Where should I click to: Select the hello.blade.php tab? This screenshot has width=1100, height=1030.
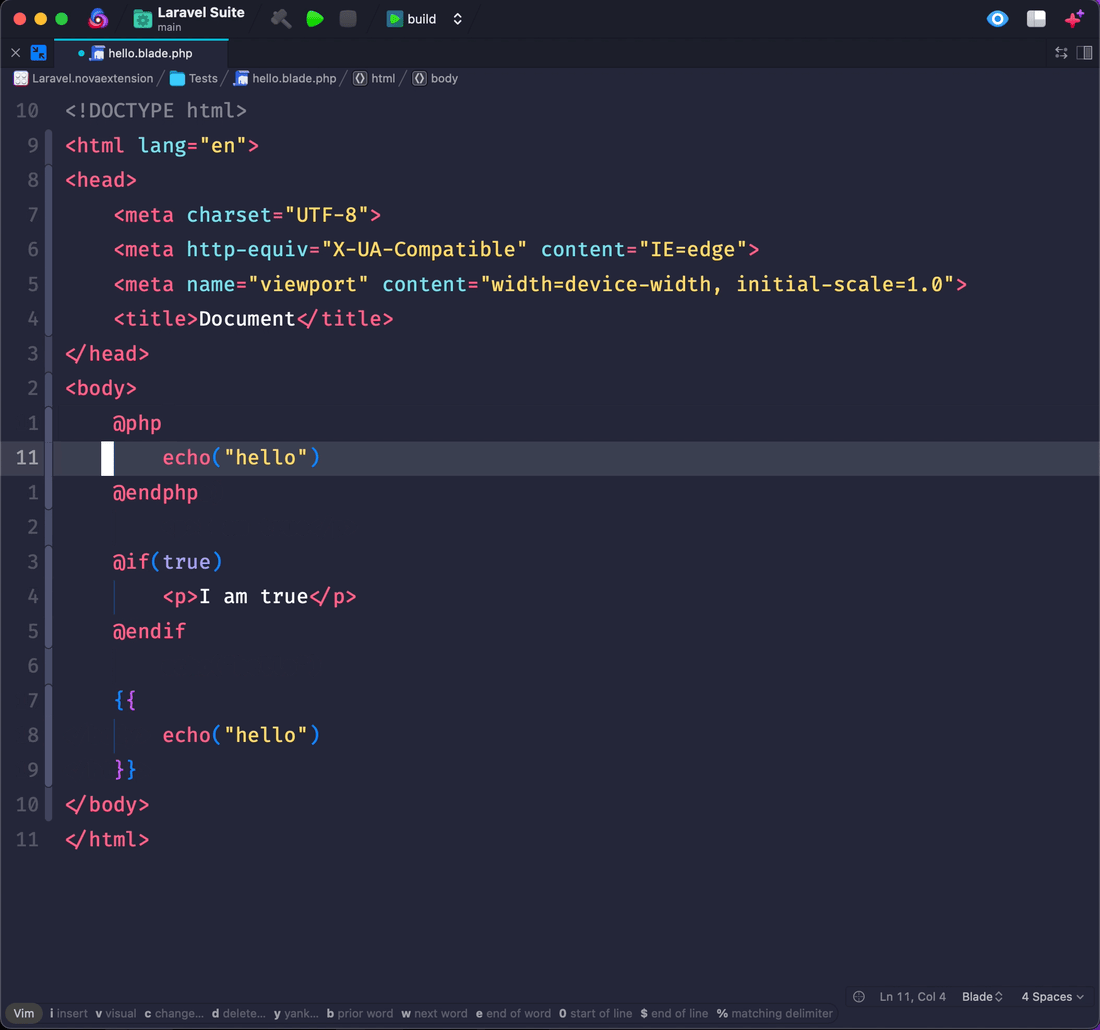pyautogui.click(x=140, y=52)
